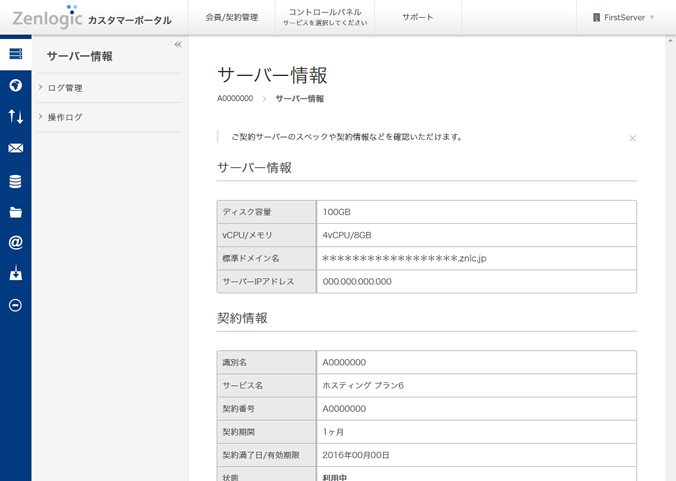676x481 pixels.
Task: Click the circled minus sidebar icon
Action: click(x=15, y=305)
